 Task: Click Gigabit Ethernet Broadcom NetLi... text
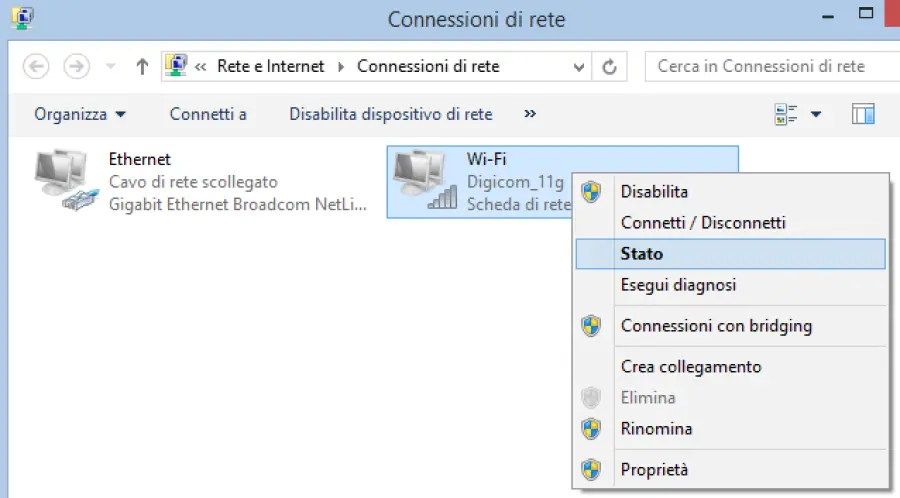(x=238, y=204)
